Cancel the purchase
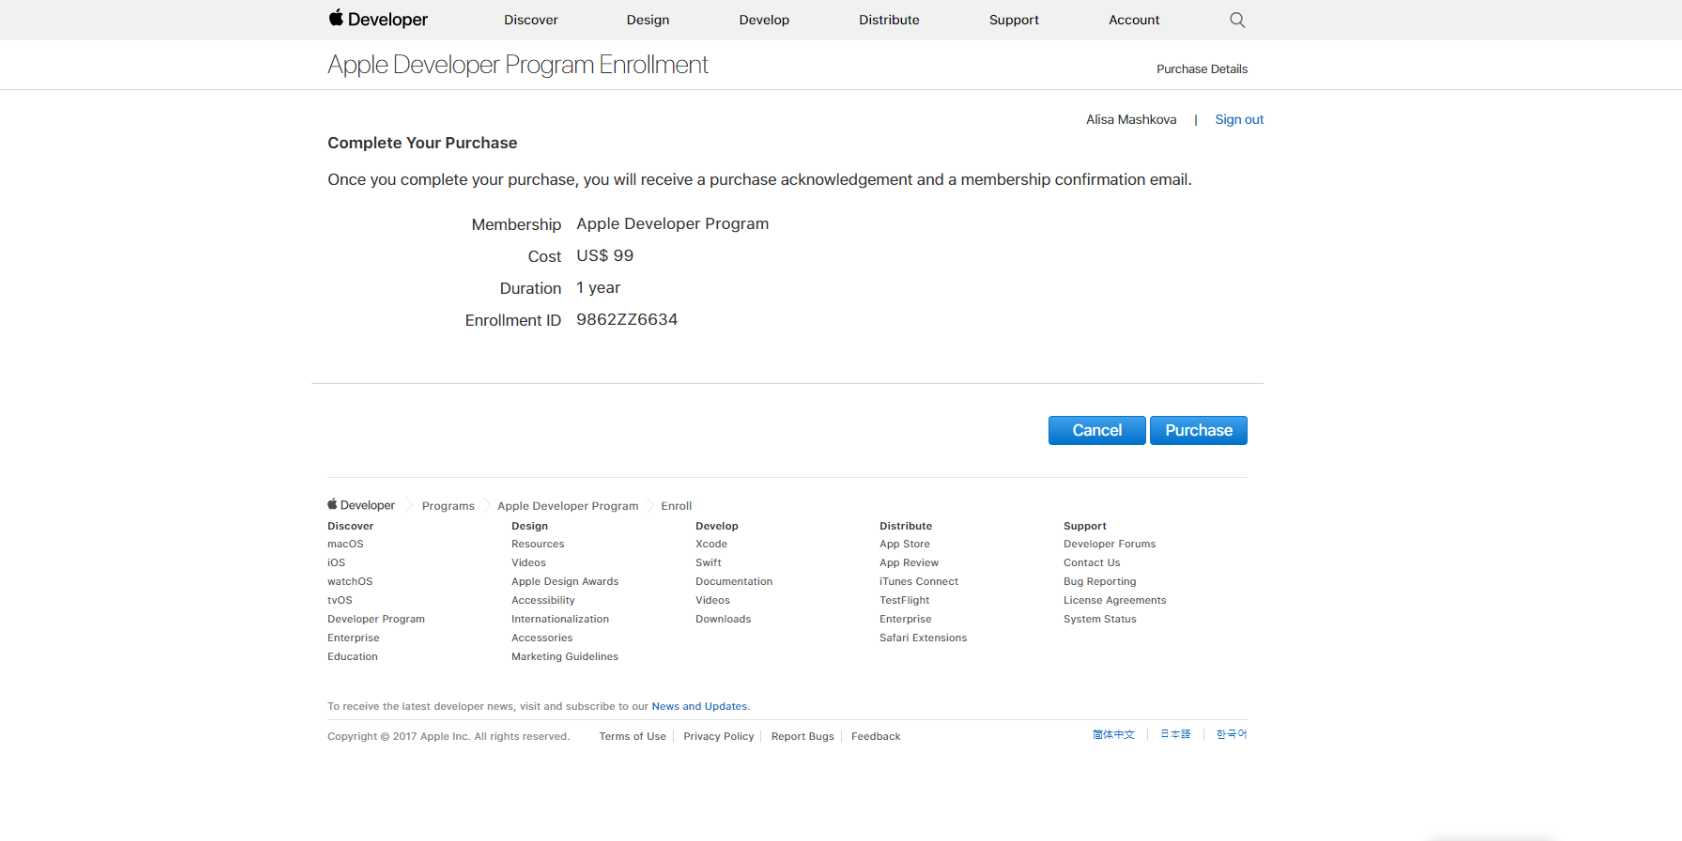 [x=1097, y=430]
